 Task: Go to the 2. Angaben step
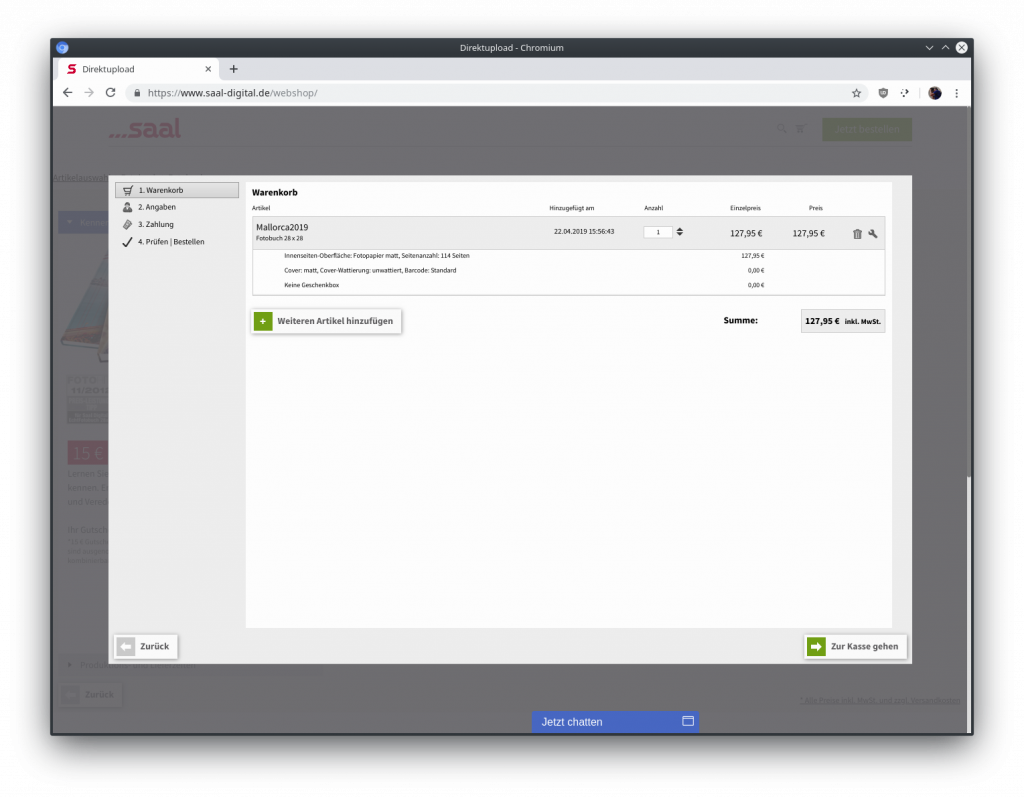(x=157, y=207)
